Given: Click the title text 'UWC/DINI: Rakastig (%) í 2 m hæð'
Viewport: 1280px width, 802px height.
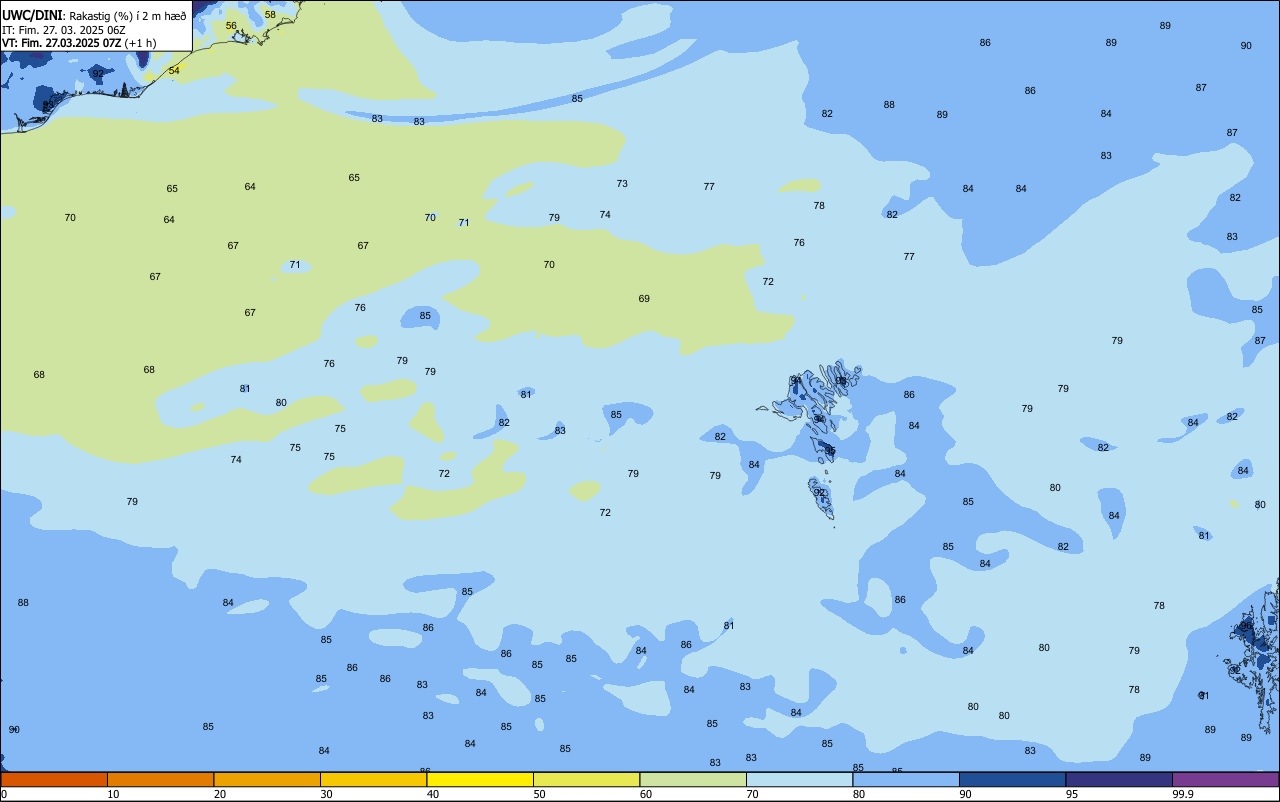Looking at the screenshot, I should [x=94, y=15].
